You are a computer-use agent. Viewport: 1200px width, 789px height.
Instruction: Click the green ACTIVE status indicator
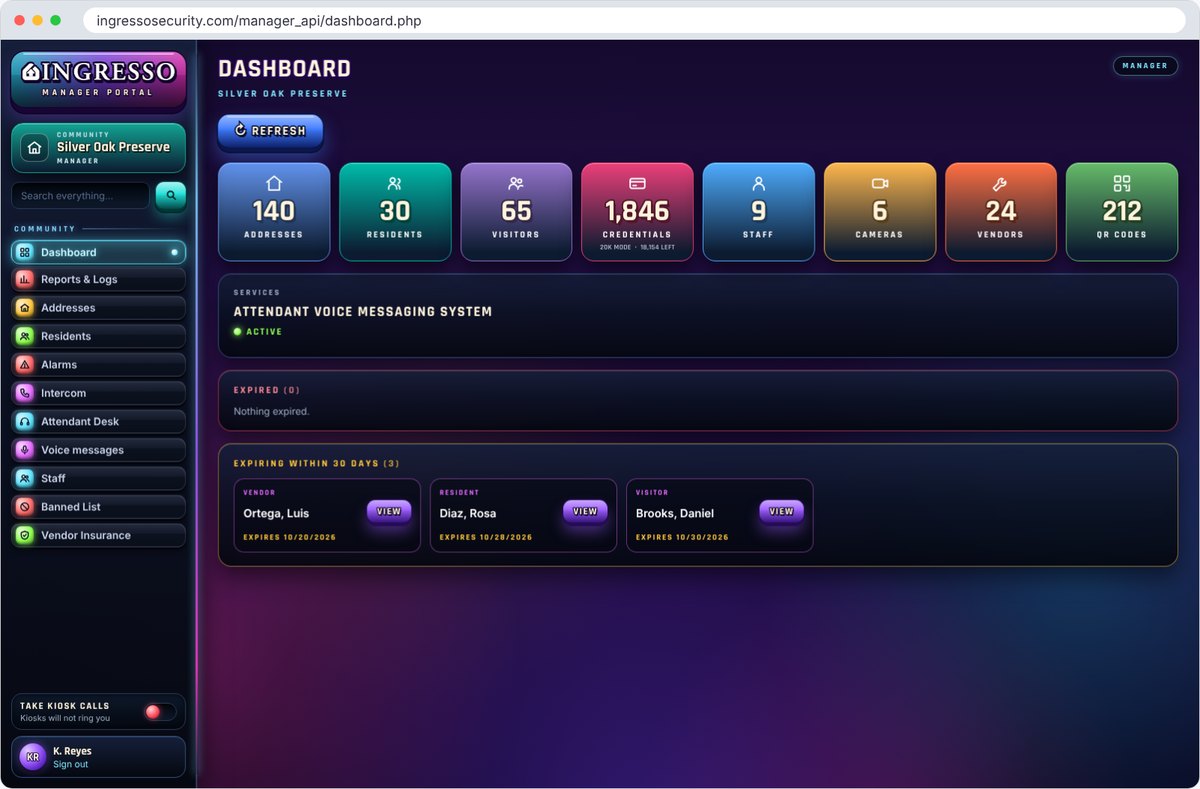click(x=258, y=332)
